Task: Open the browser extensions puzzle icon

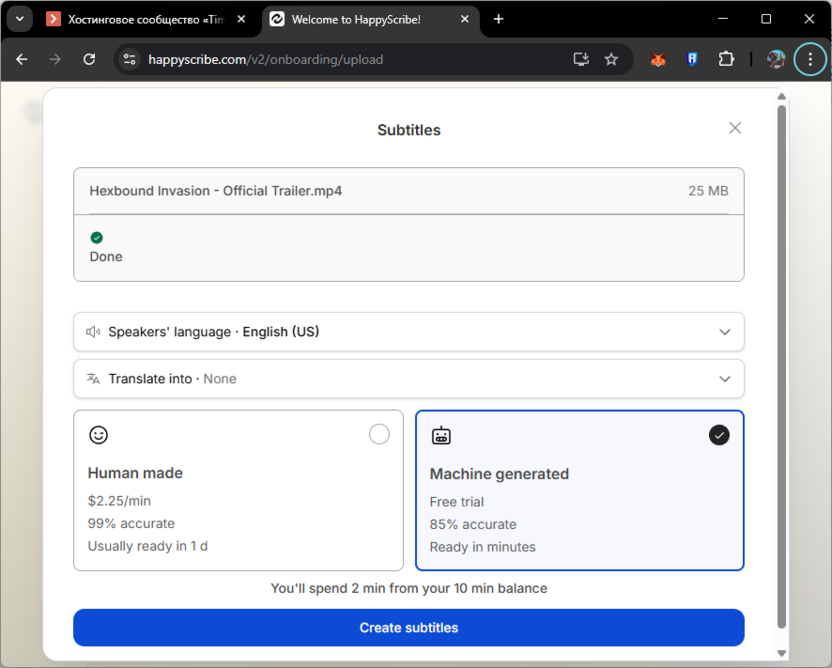Action: point(726,59)
